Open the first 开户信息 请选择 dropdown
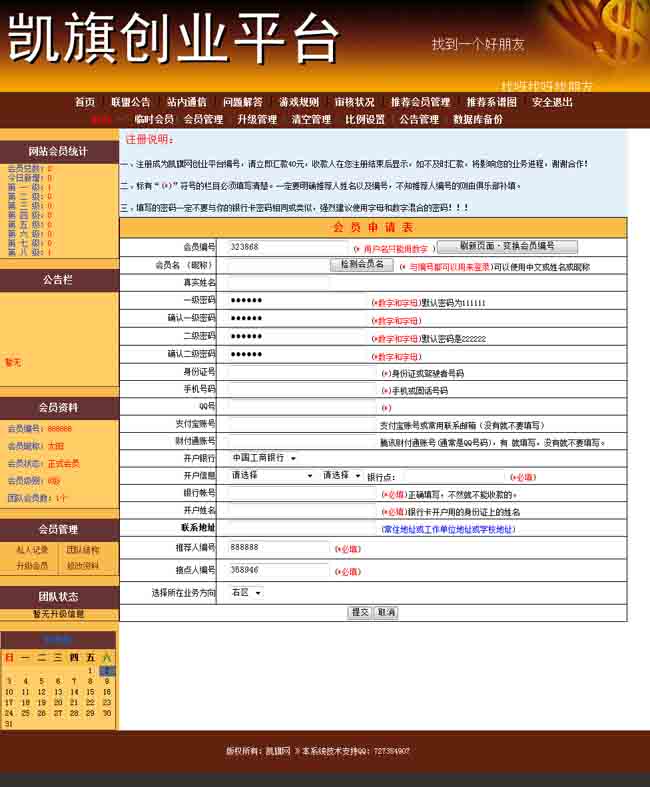 coord(272,476)
